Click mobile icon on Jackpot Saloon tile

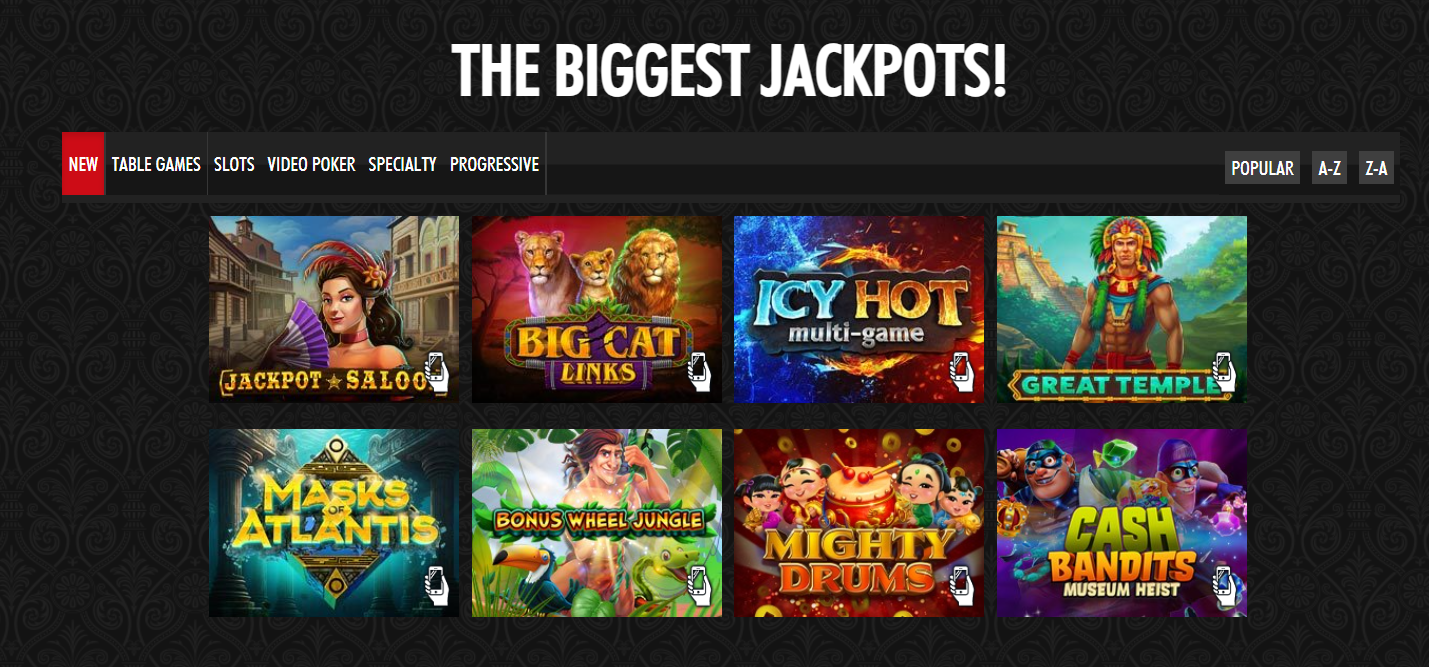436,372
